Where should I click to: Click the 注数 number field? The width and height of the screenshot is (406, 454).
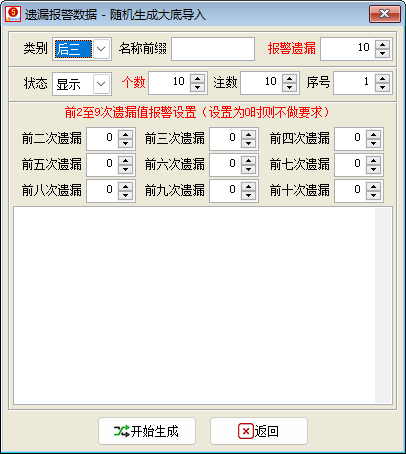262,83
